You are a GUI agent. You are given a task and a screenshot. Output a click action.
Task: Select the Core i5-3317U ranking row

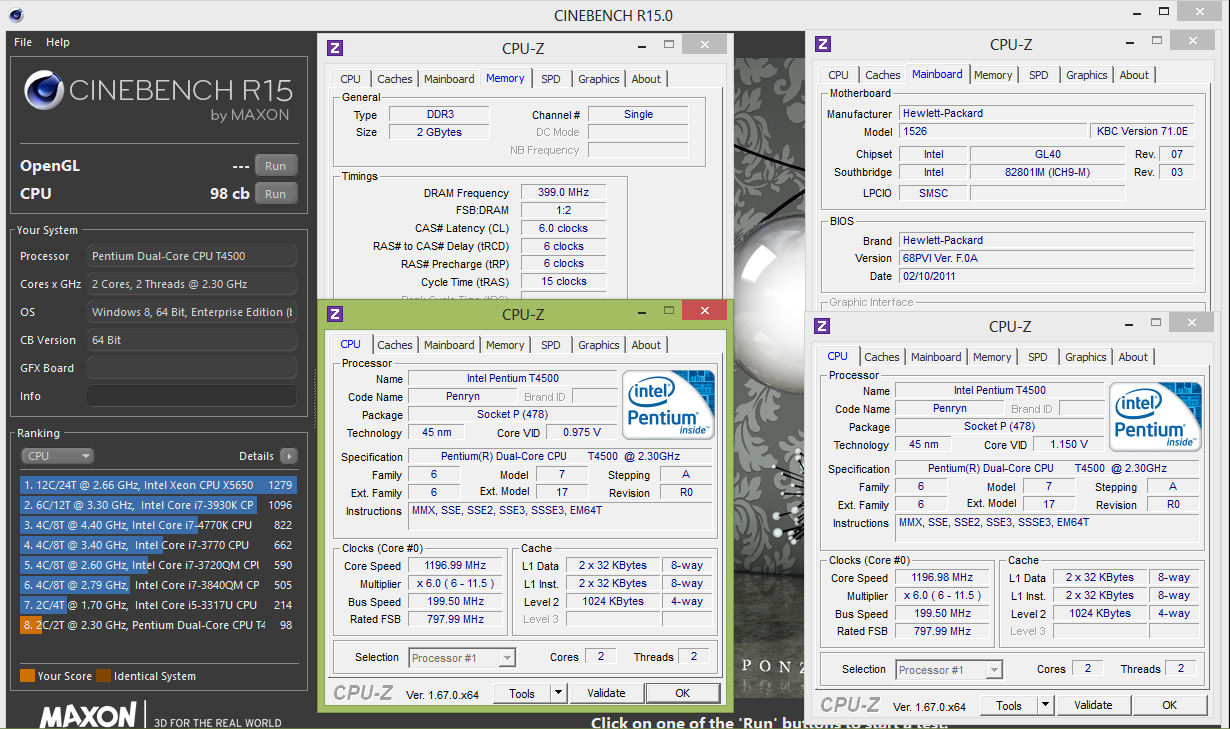[158, 605]
